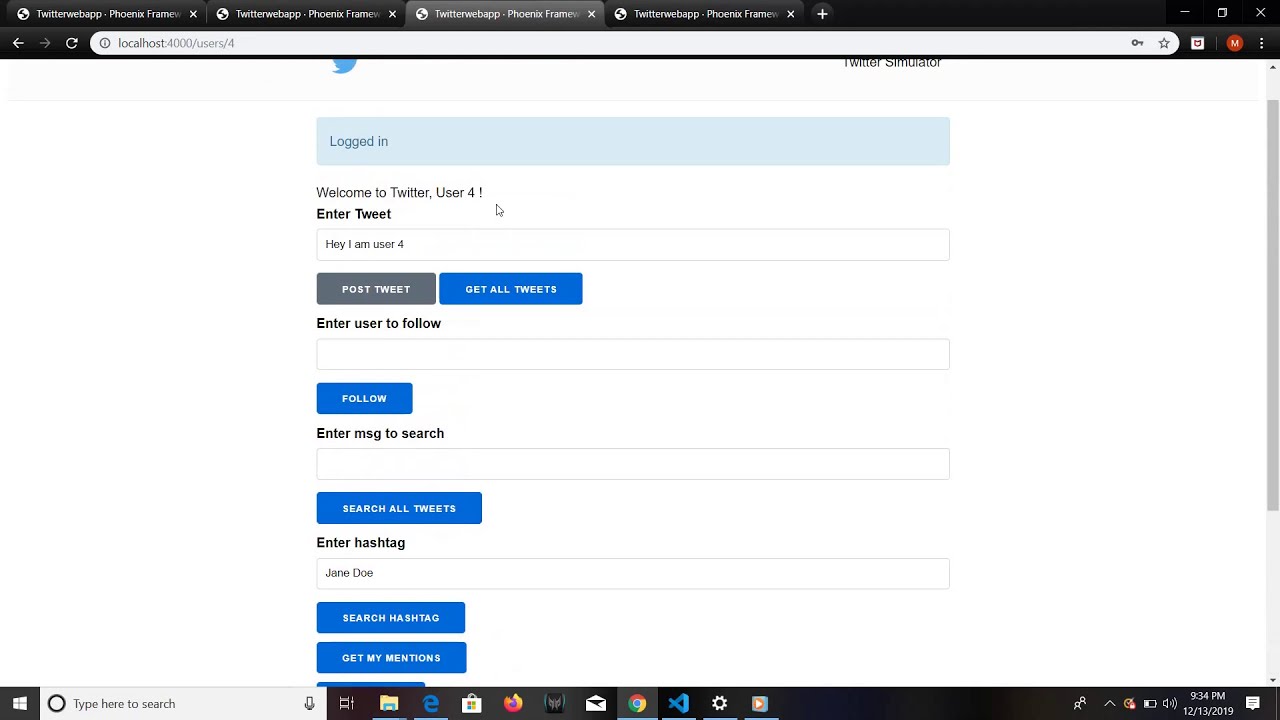
Task: Click the scrollbar down arrow
Action: [x=1273, y=680]
